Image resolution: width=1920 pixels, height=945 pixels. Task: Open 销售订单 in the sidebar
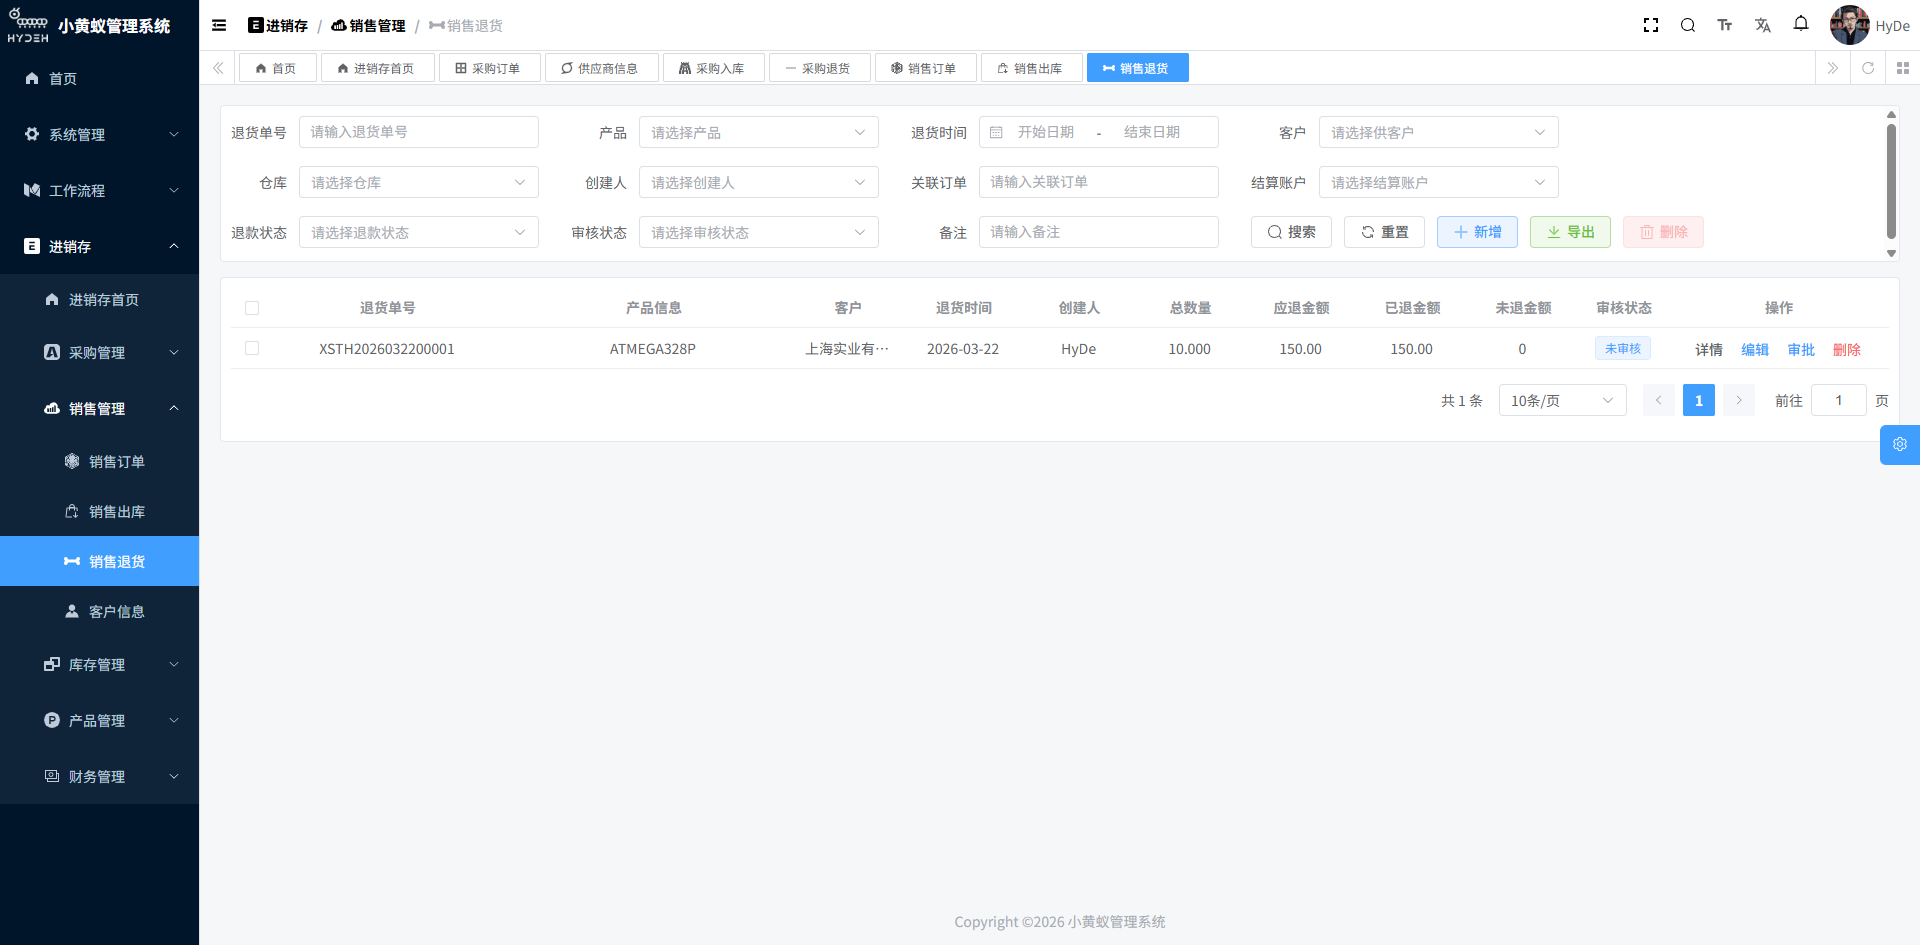click(99, 462)
